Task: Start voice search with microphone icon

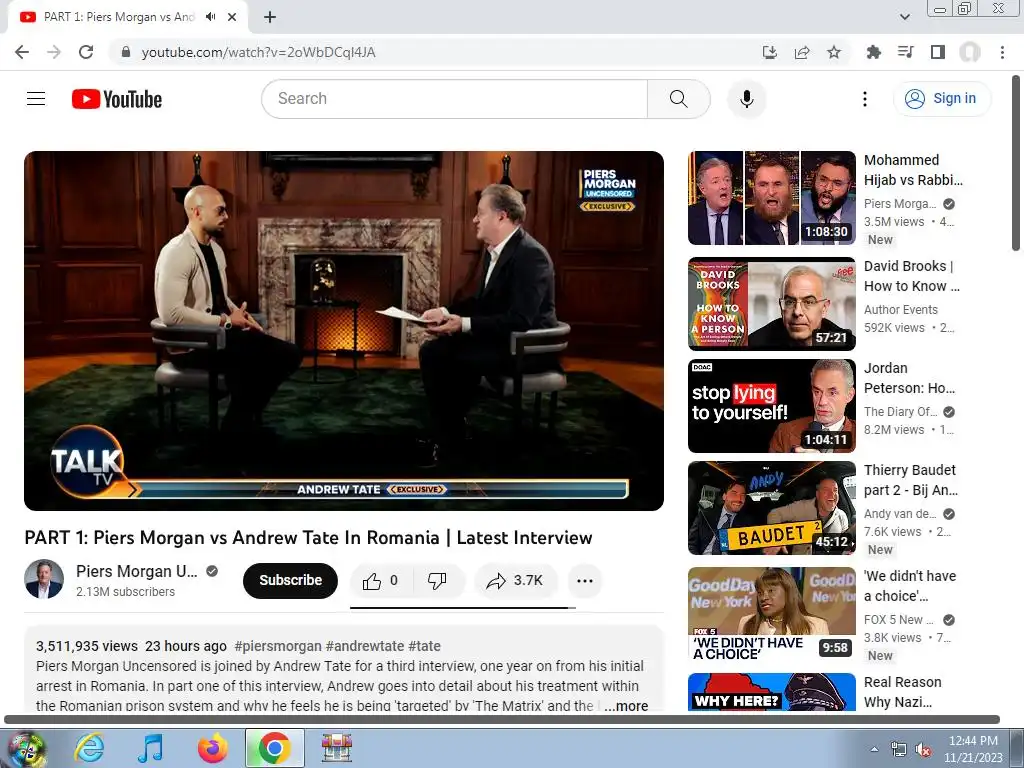Action: click(746, 99)
